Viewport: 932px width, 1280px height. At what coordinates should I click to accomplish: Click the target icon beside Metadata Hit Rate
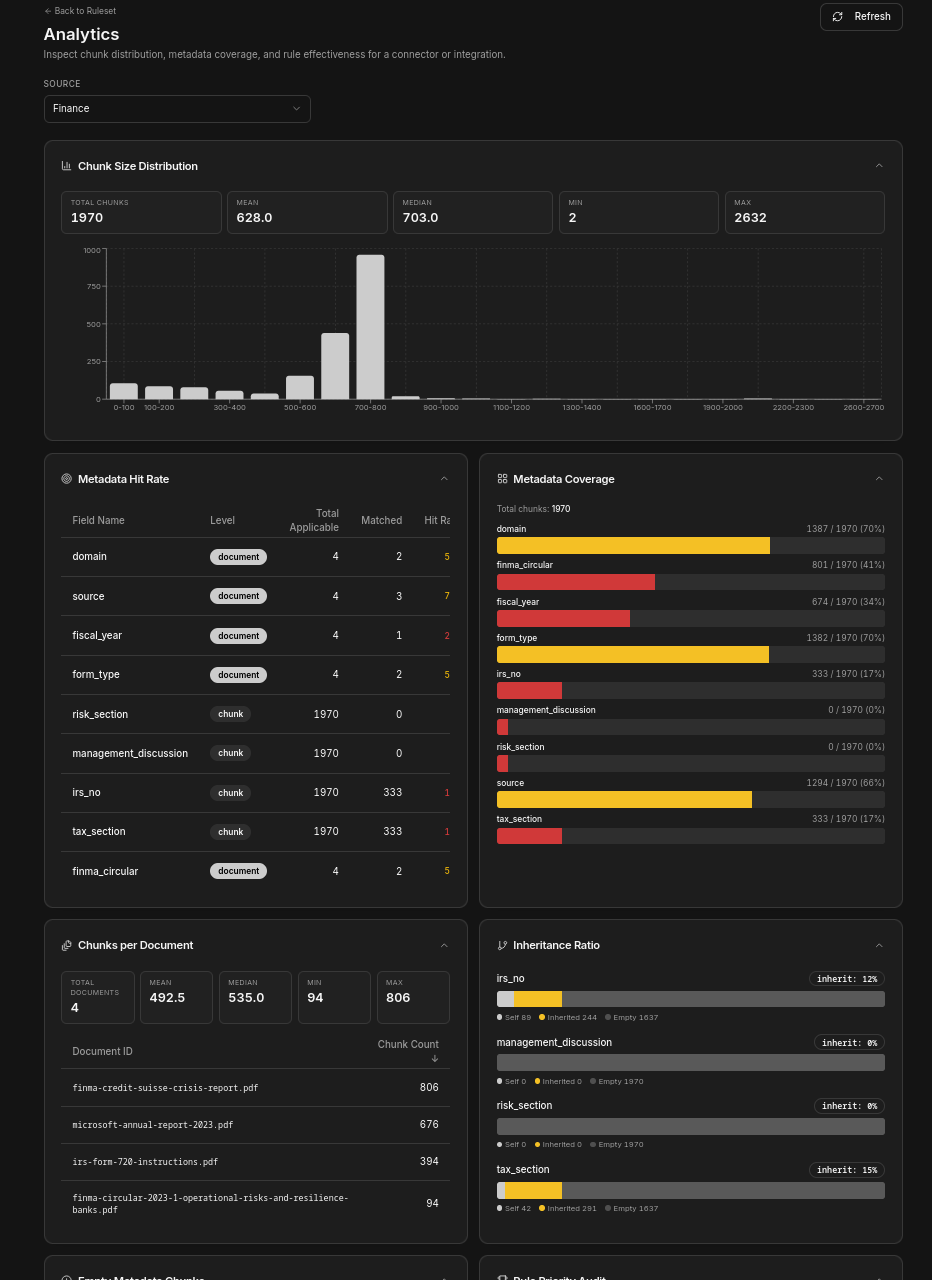tap(66, 479)
